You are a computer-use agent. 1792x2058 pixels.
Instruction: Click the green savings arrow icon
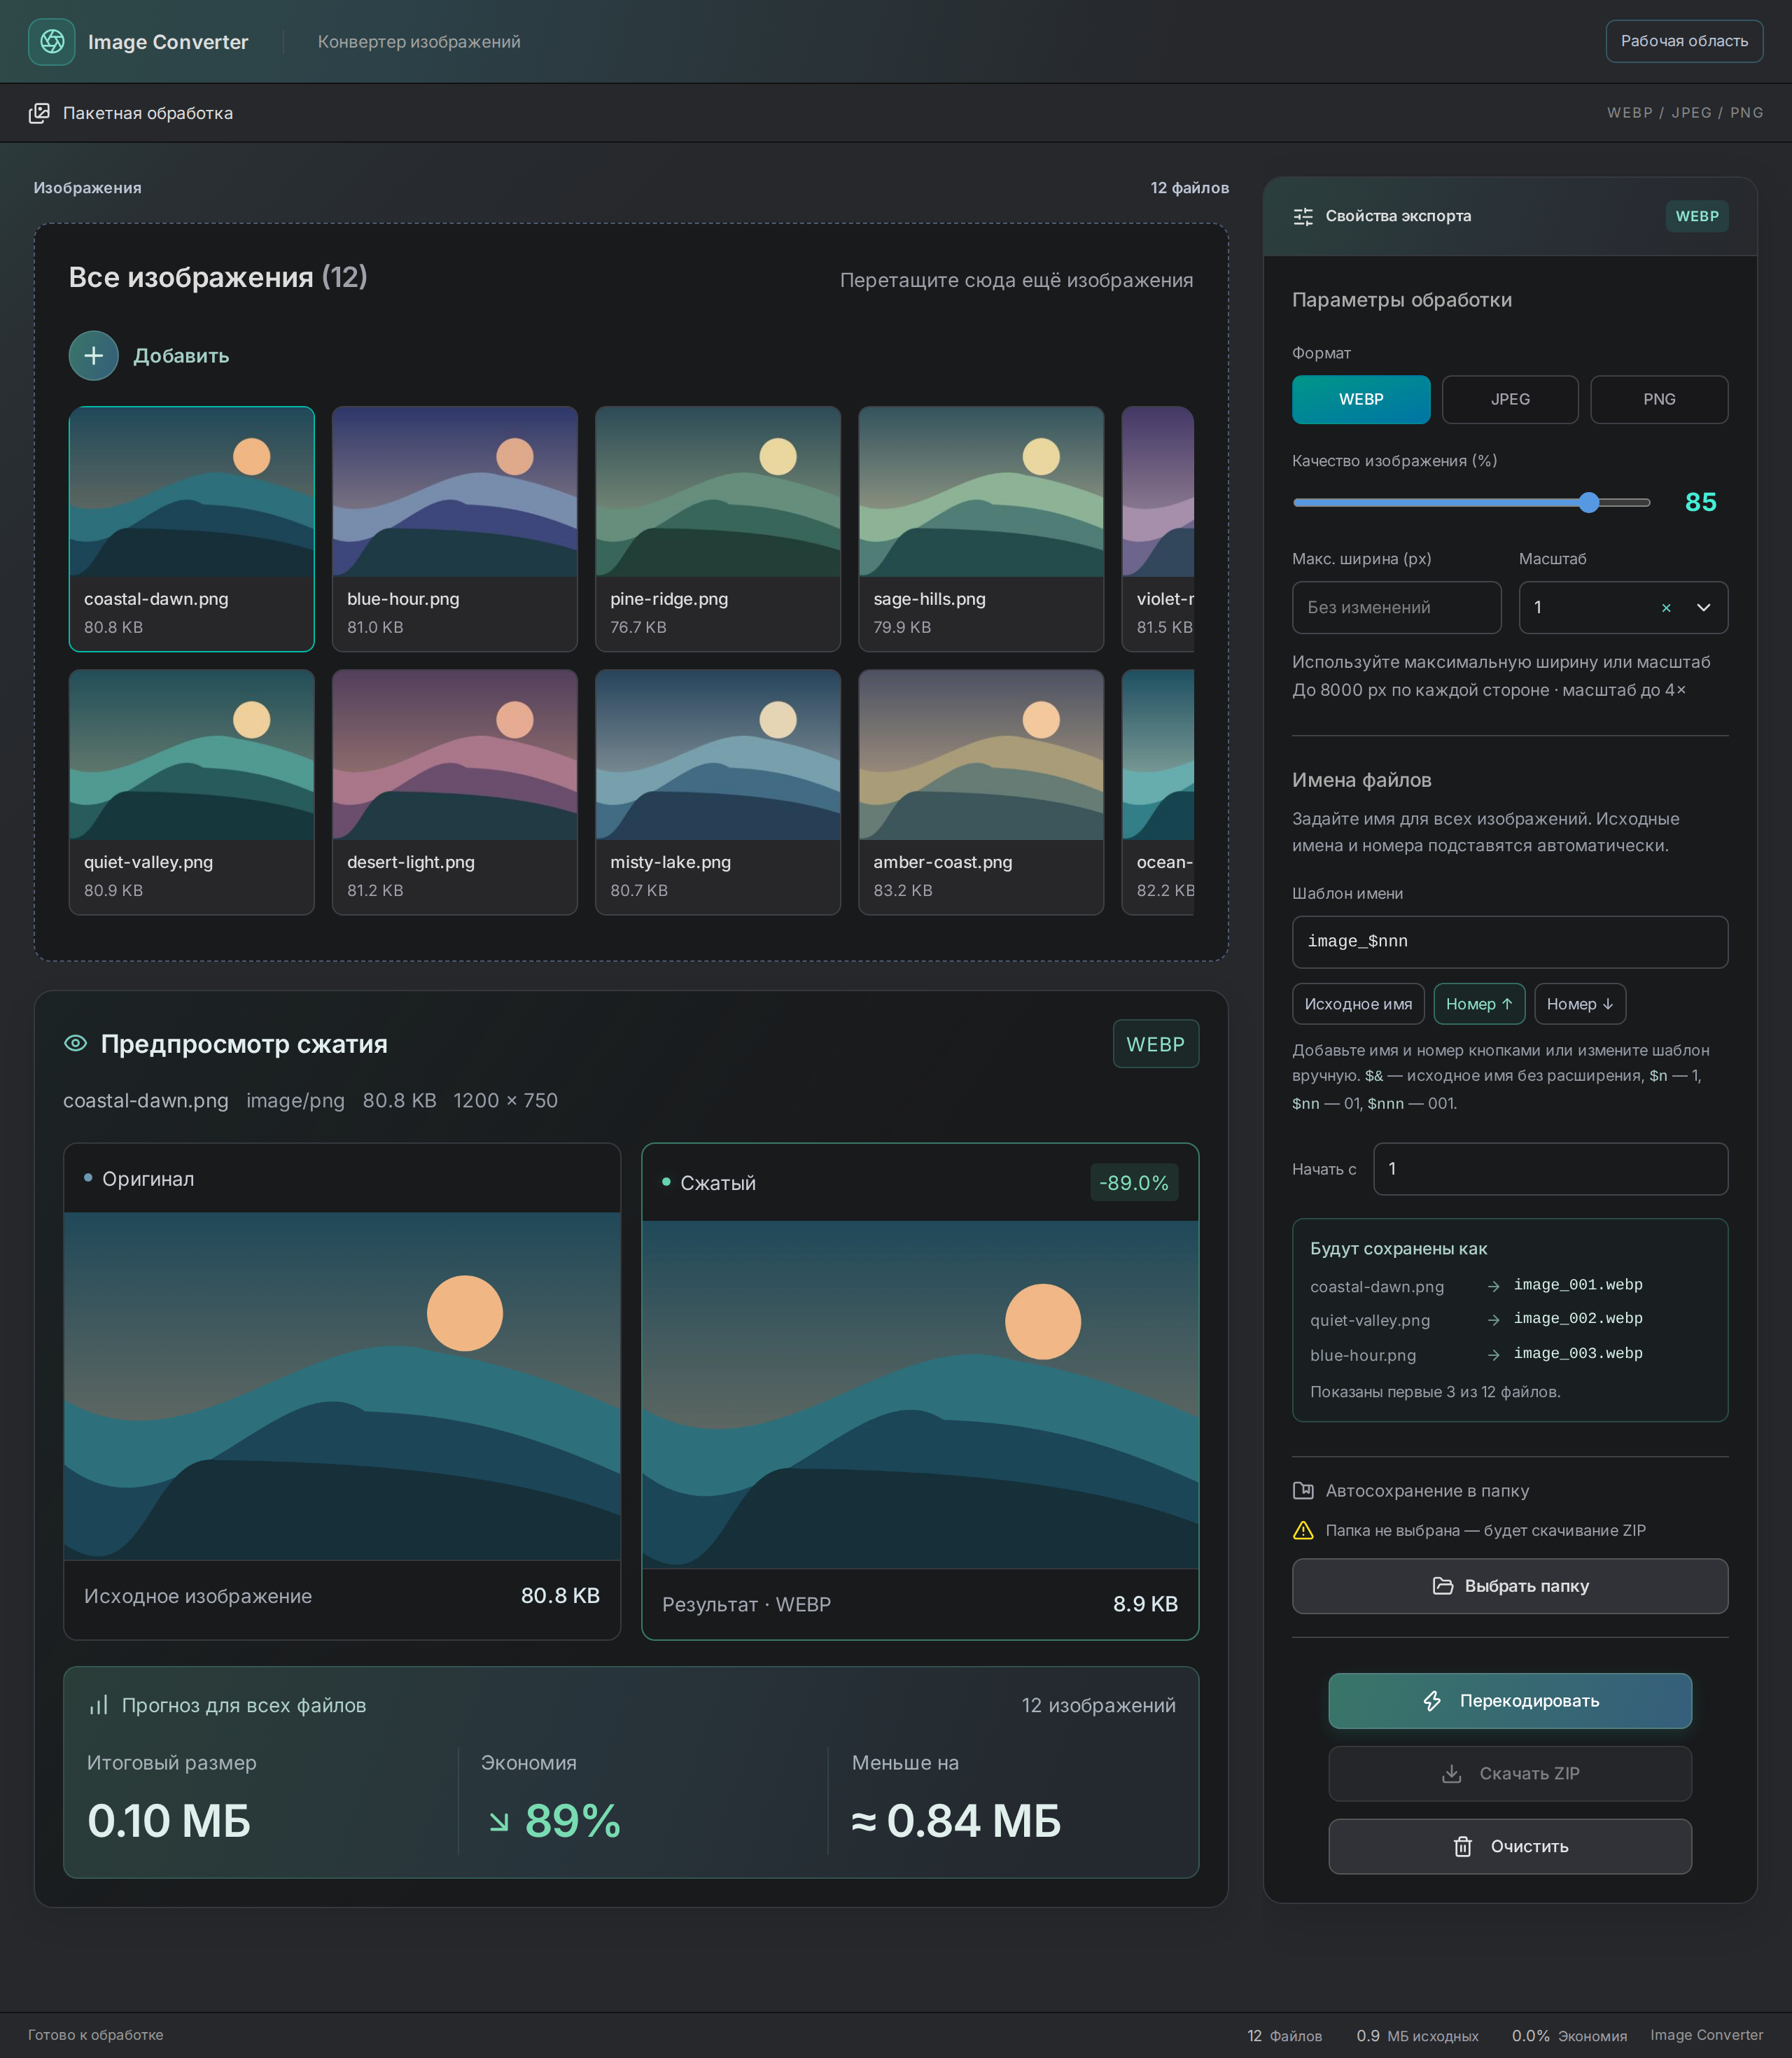499,1822
